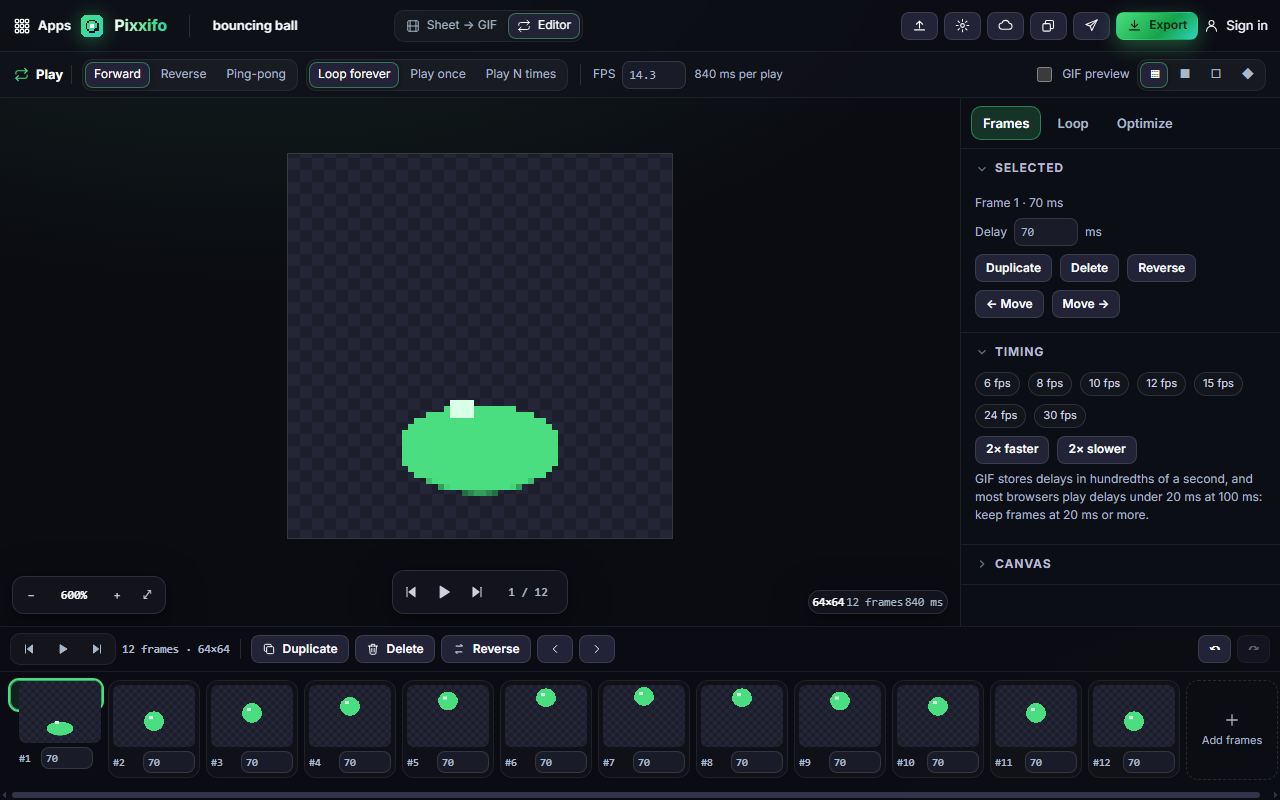This screenshot has height=800, width=1280.
Task: Open the Apps grid launcher
Action: pyautogui.click(x=42, y=26)
